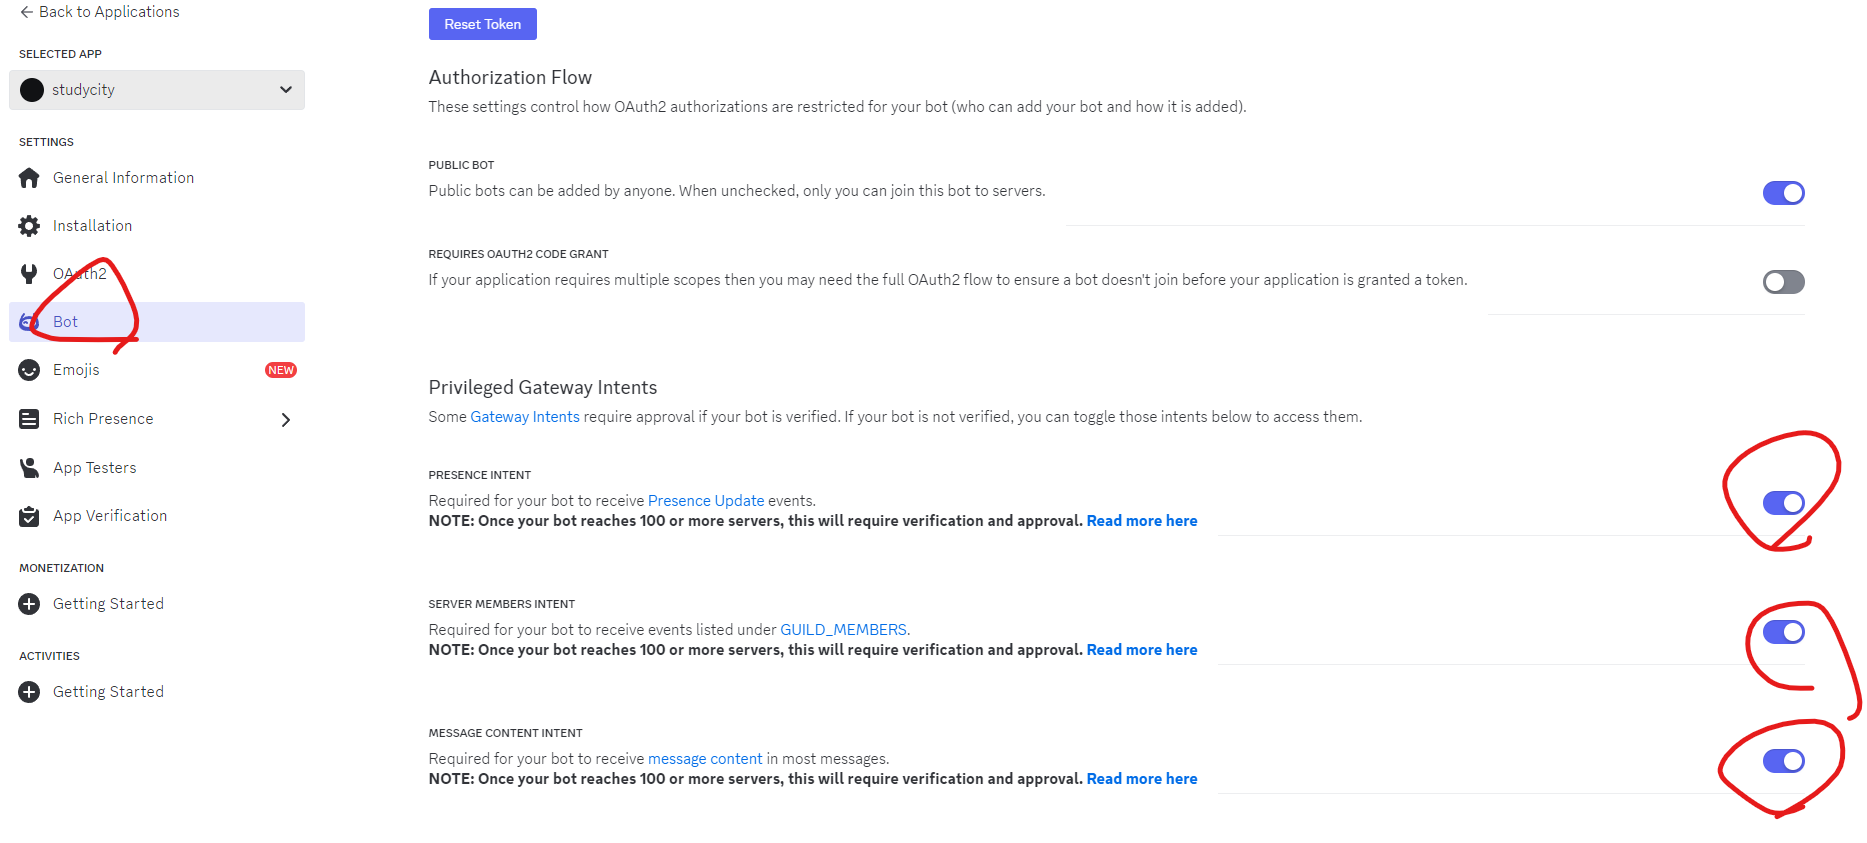Enable Requires OAuth2 Code Grant switch
The image size is (1867, 843).
point(1783,282)
